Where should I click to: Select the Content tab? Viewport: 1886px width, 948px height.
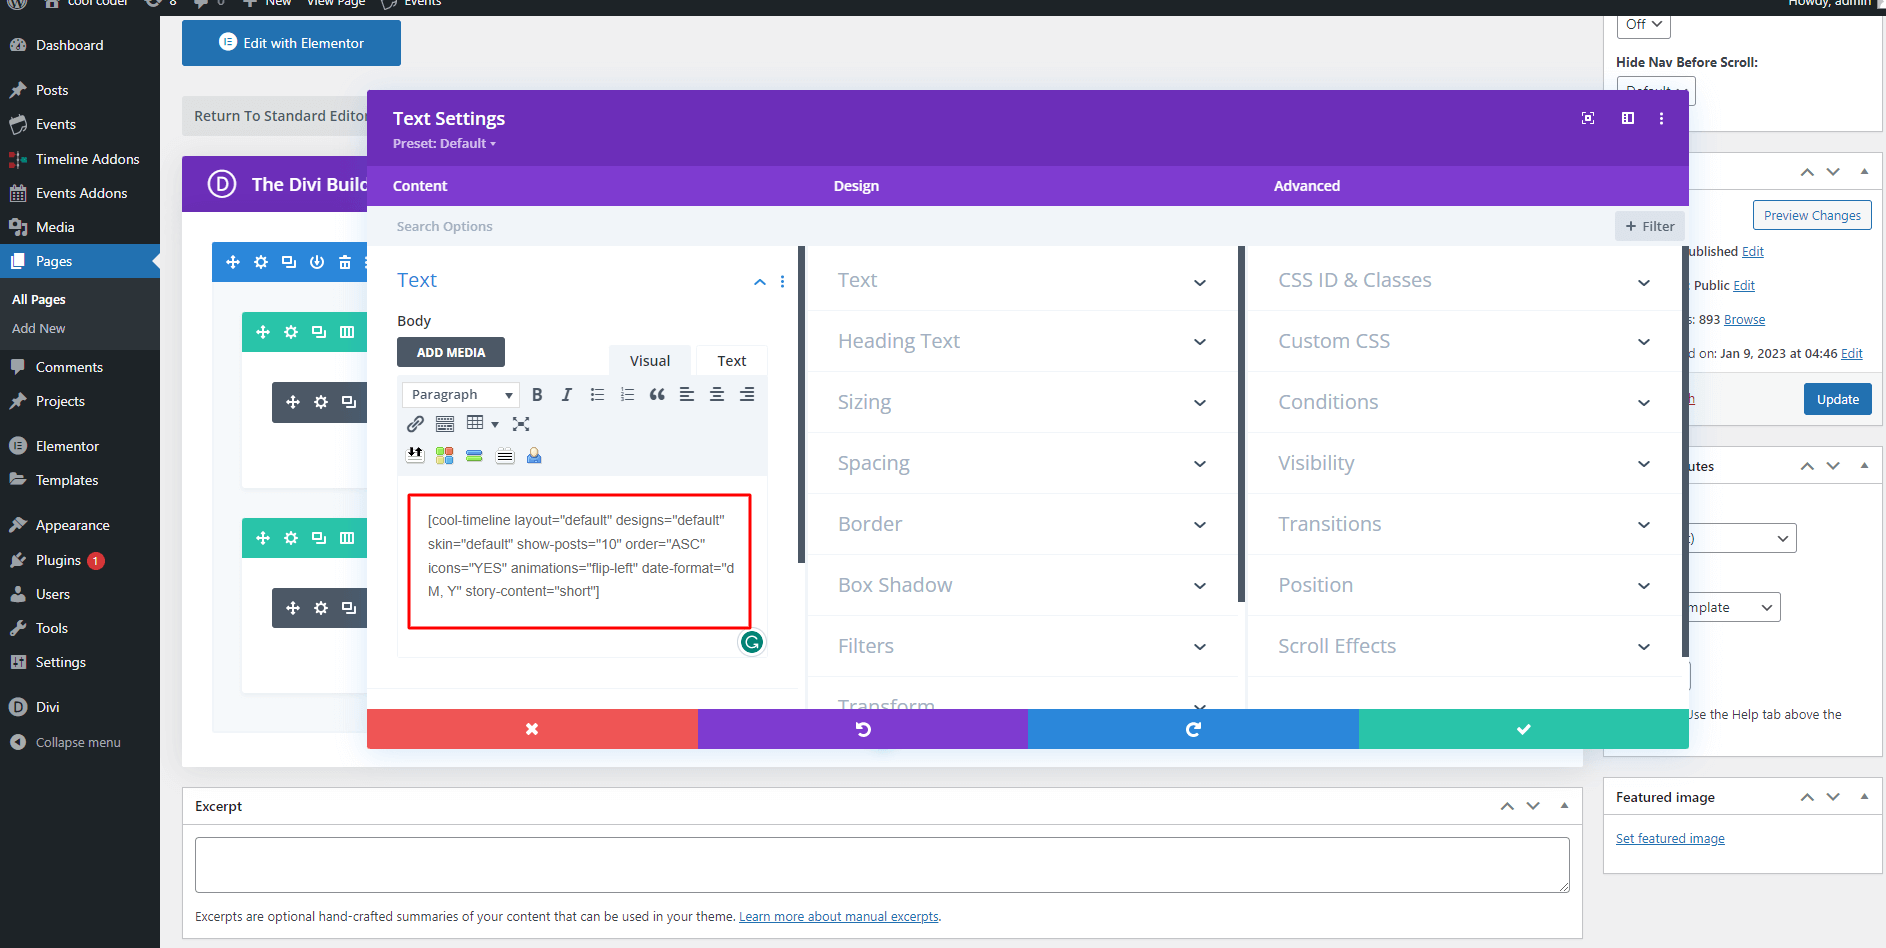click(420, 186)
